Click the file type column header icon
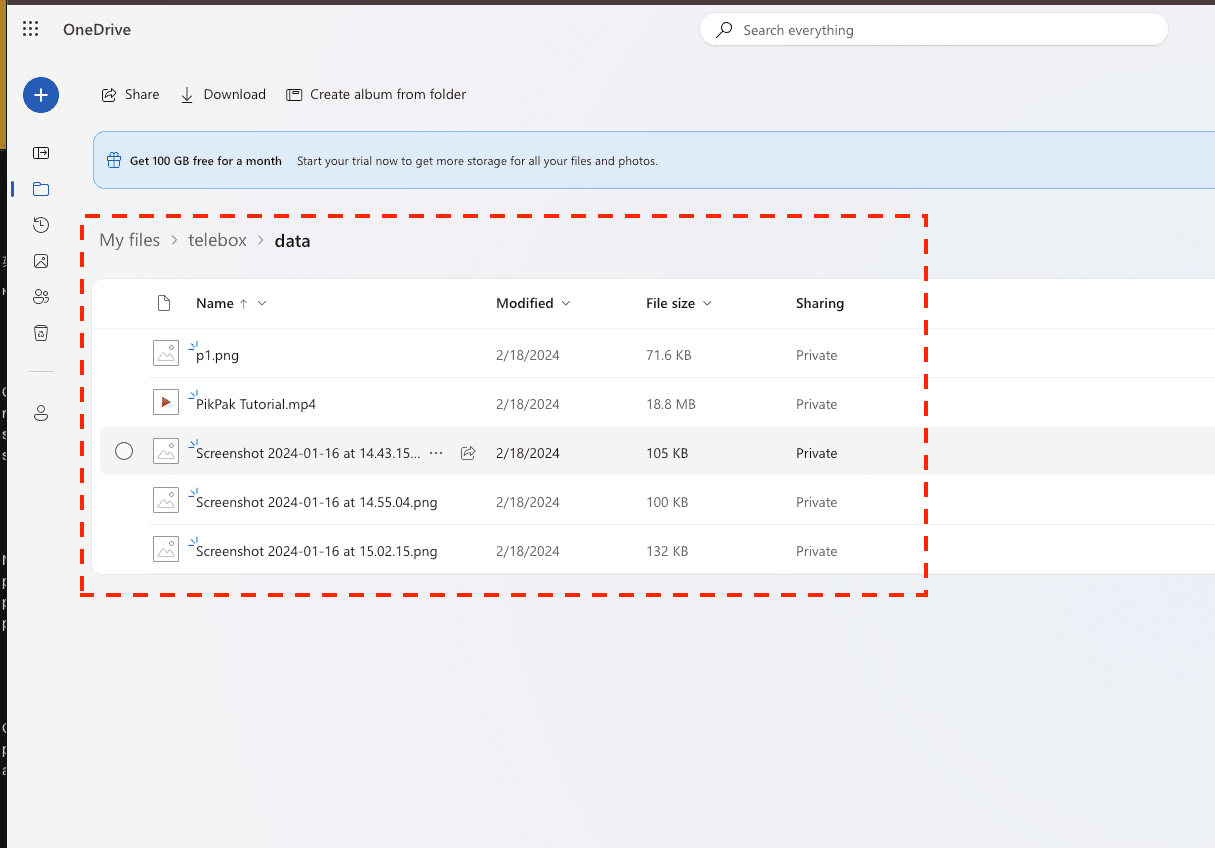Screen dimensions: 1215x848 click(165, 303)
